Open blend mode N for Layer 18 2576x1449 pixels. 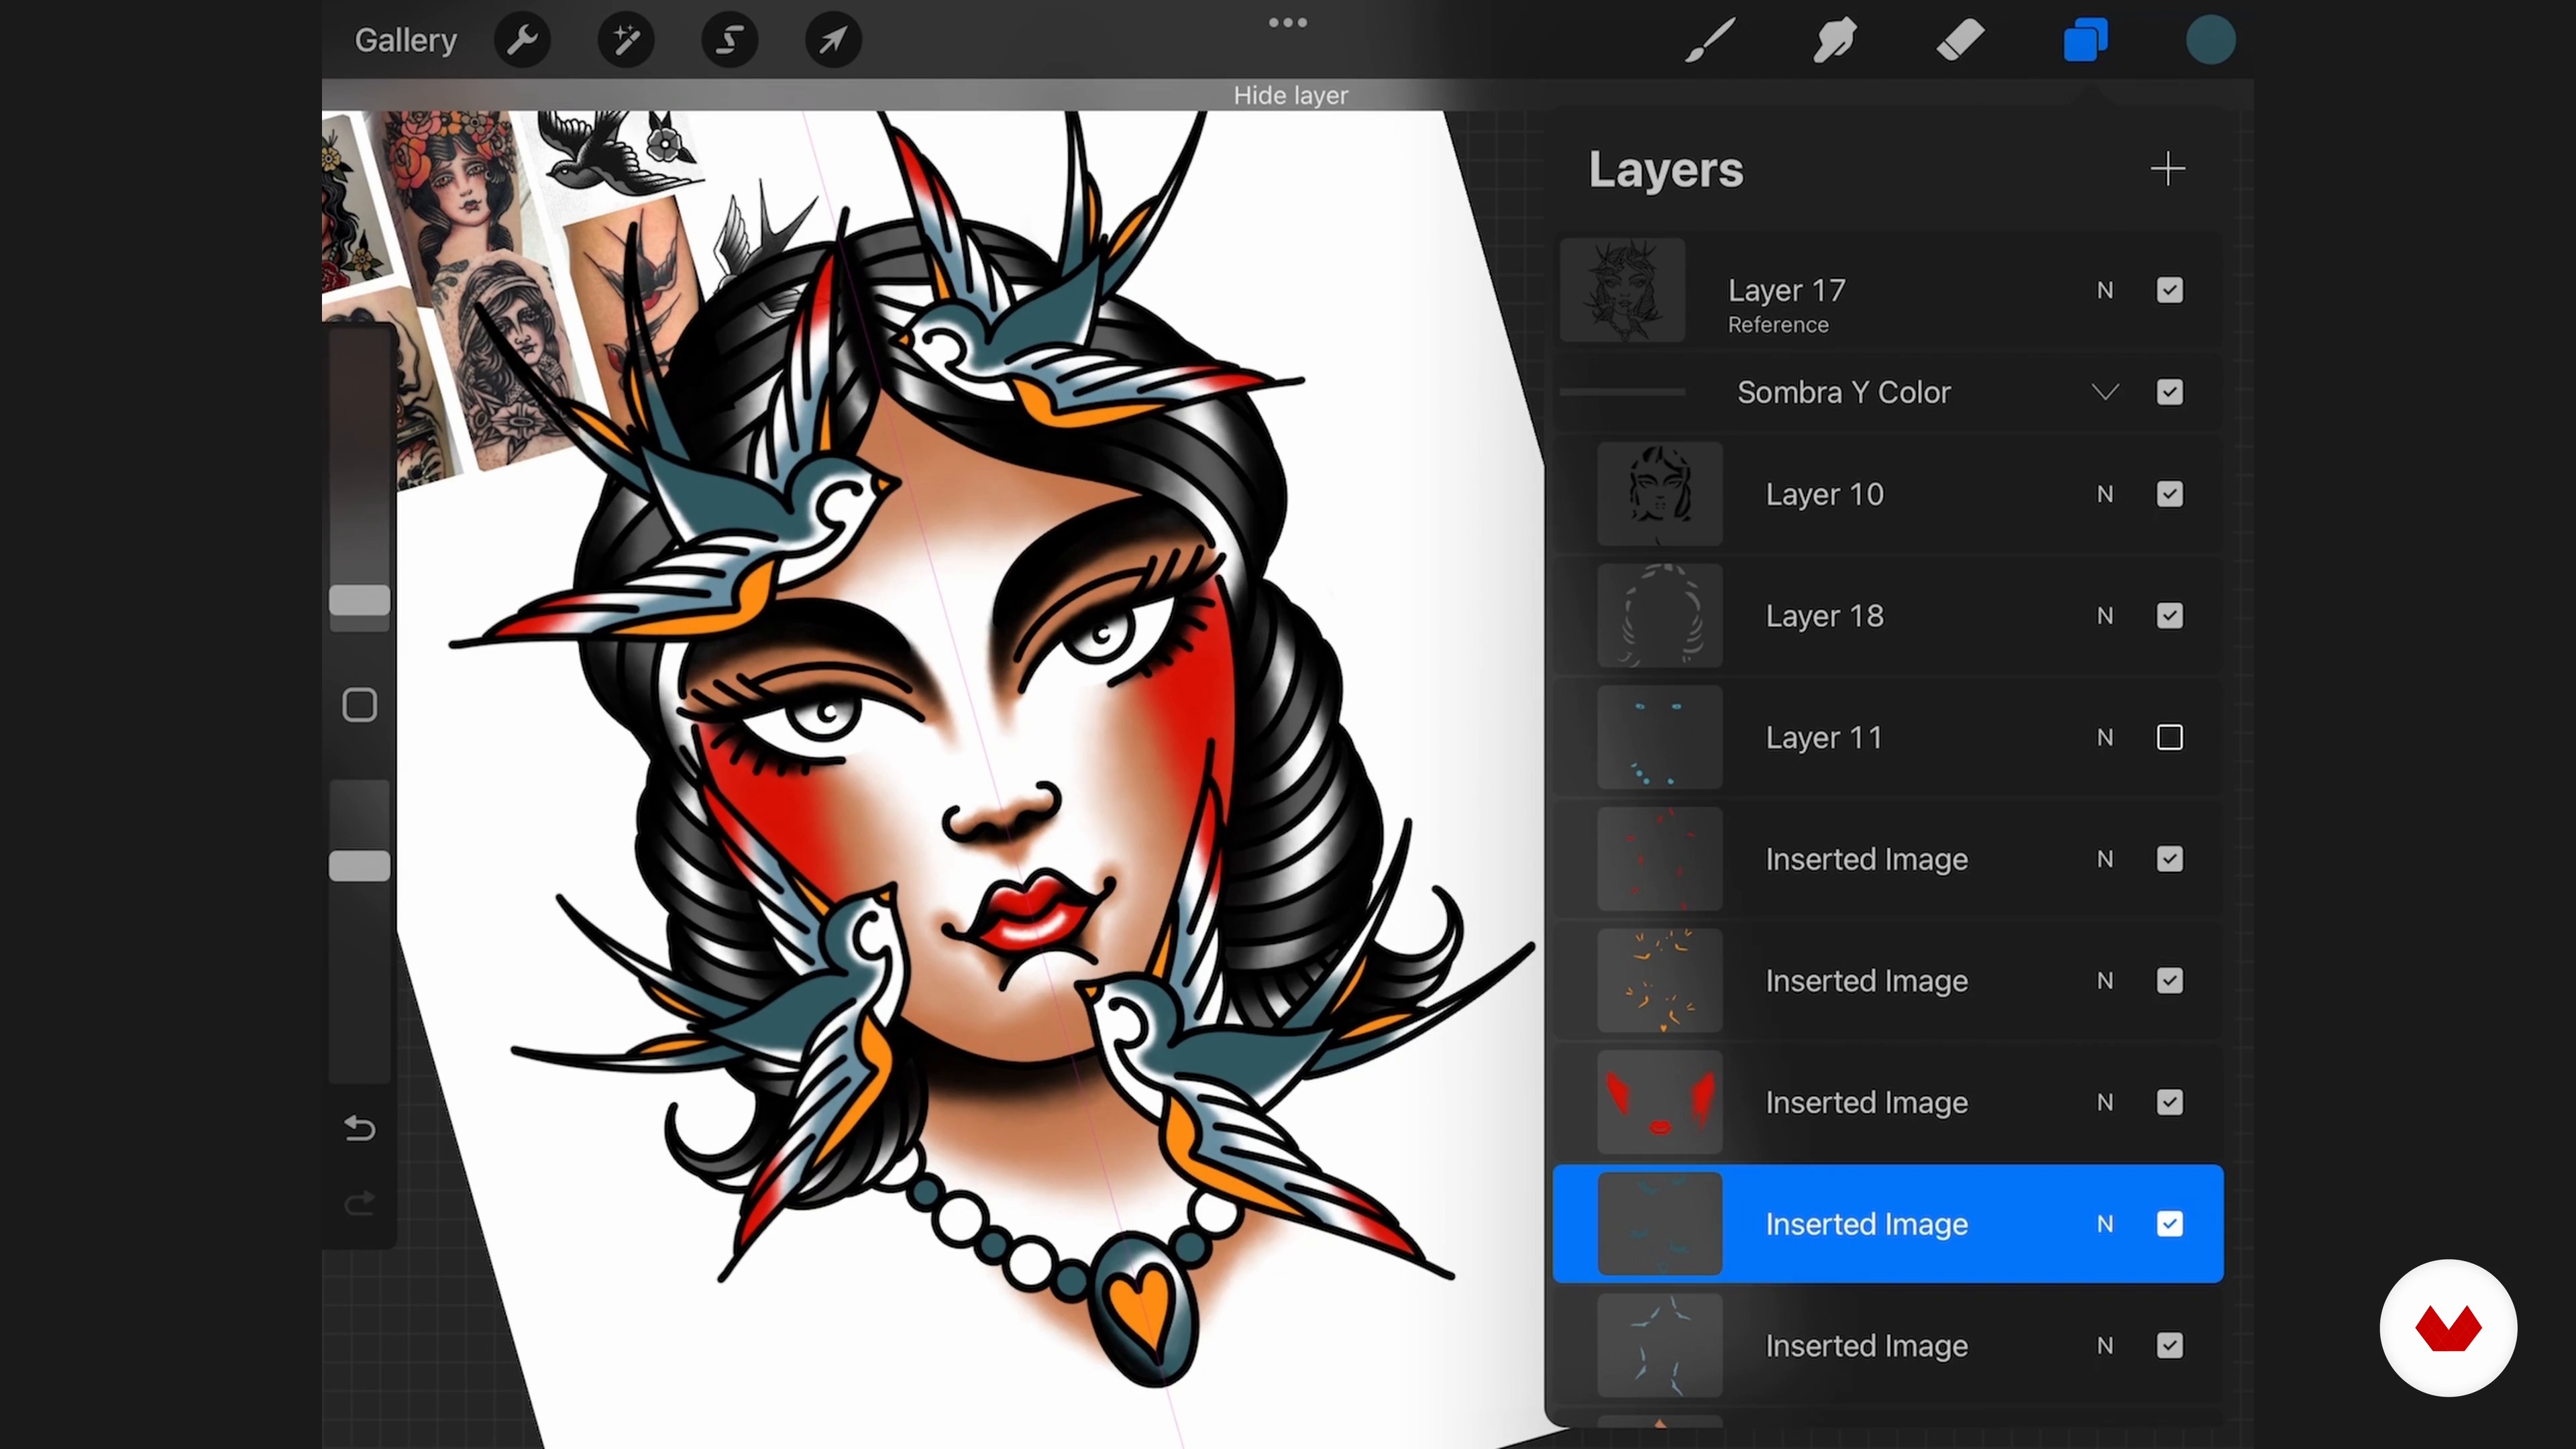(2106, 616)
